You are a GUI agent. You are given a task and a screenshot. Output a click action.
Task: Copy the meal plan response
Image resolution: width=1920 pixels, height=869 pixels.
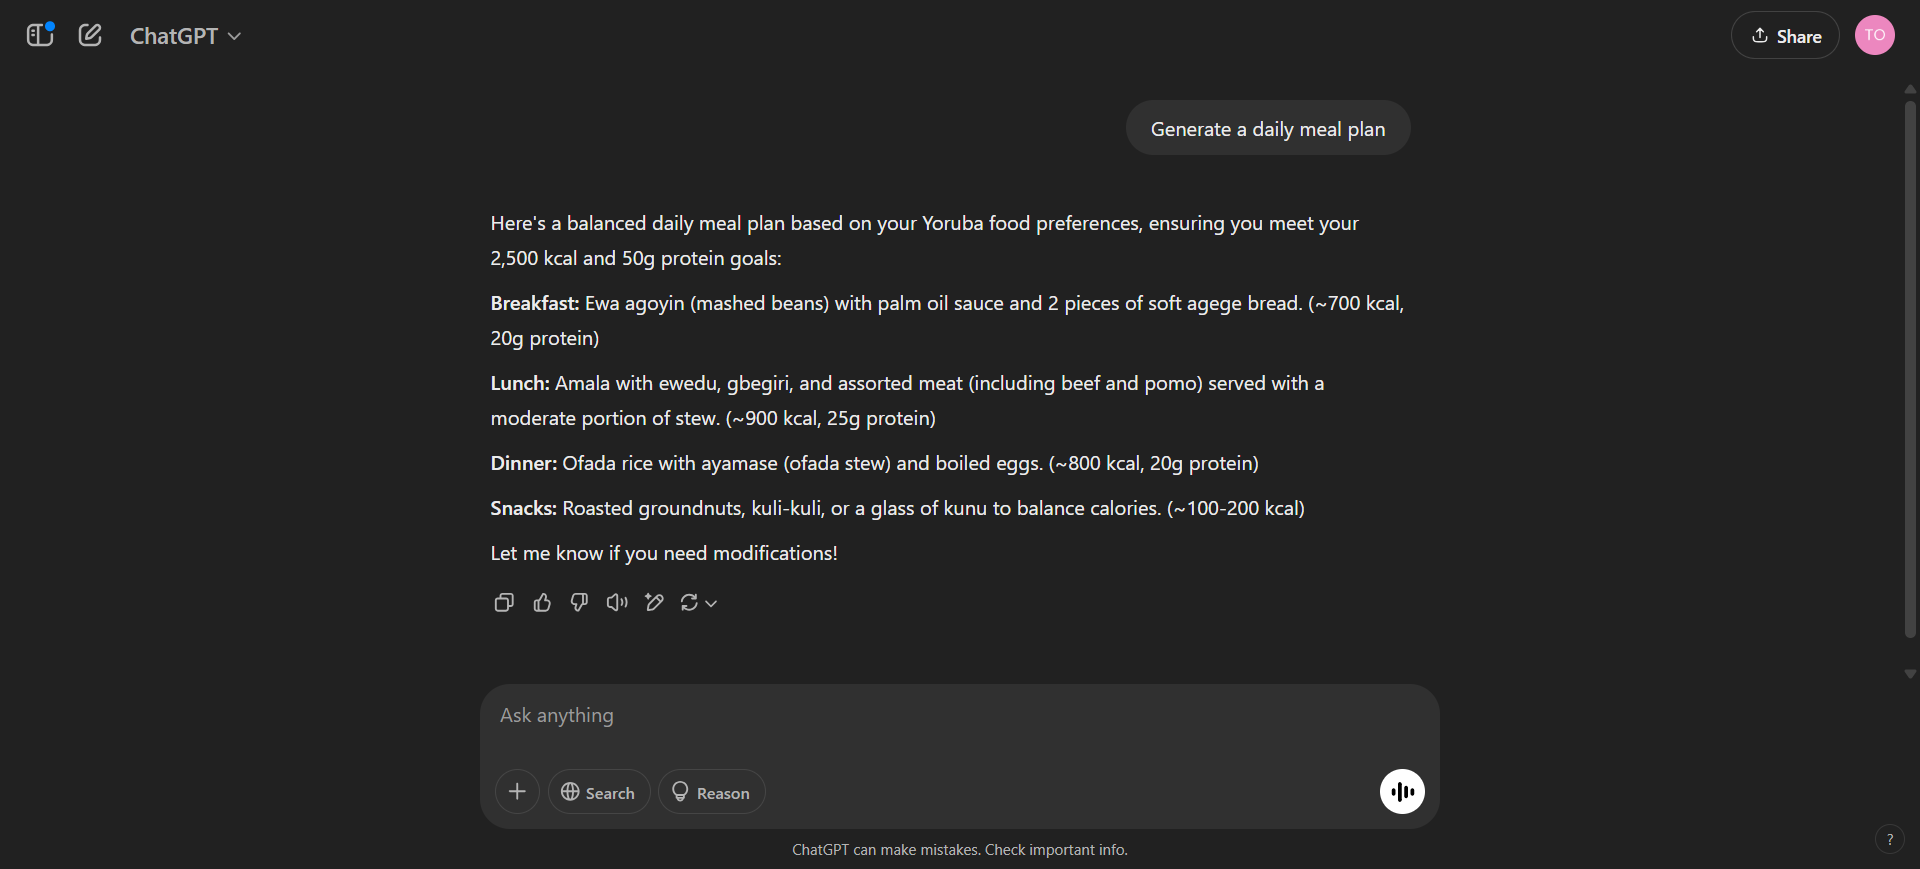click(503, 602)
